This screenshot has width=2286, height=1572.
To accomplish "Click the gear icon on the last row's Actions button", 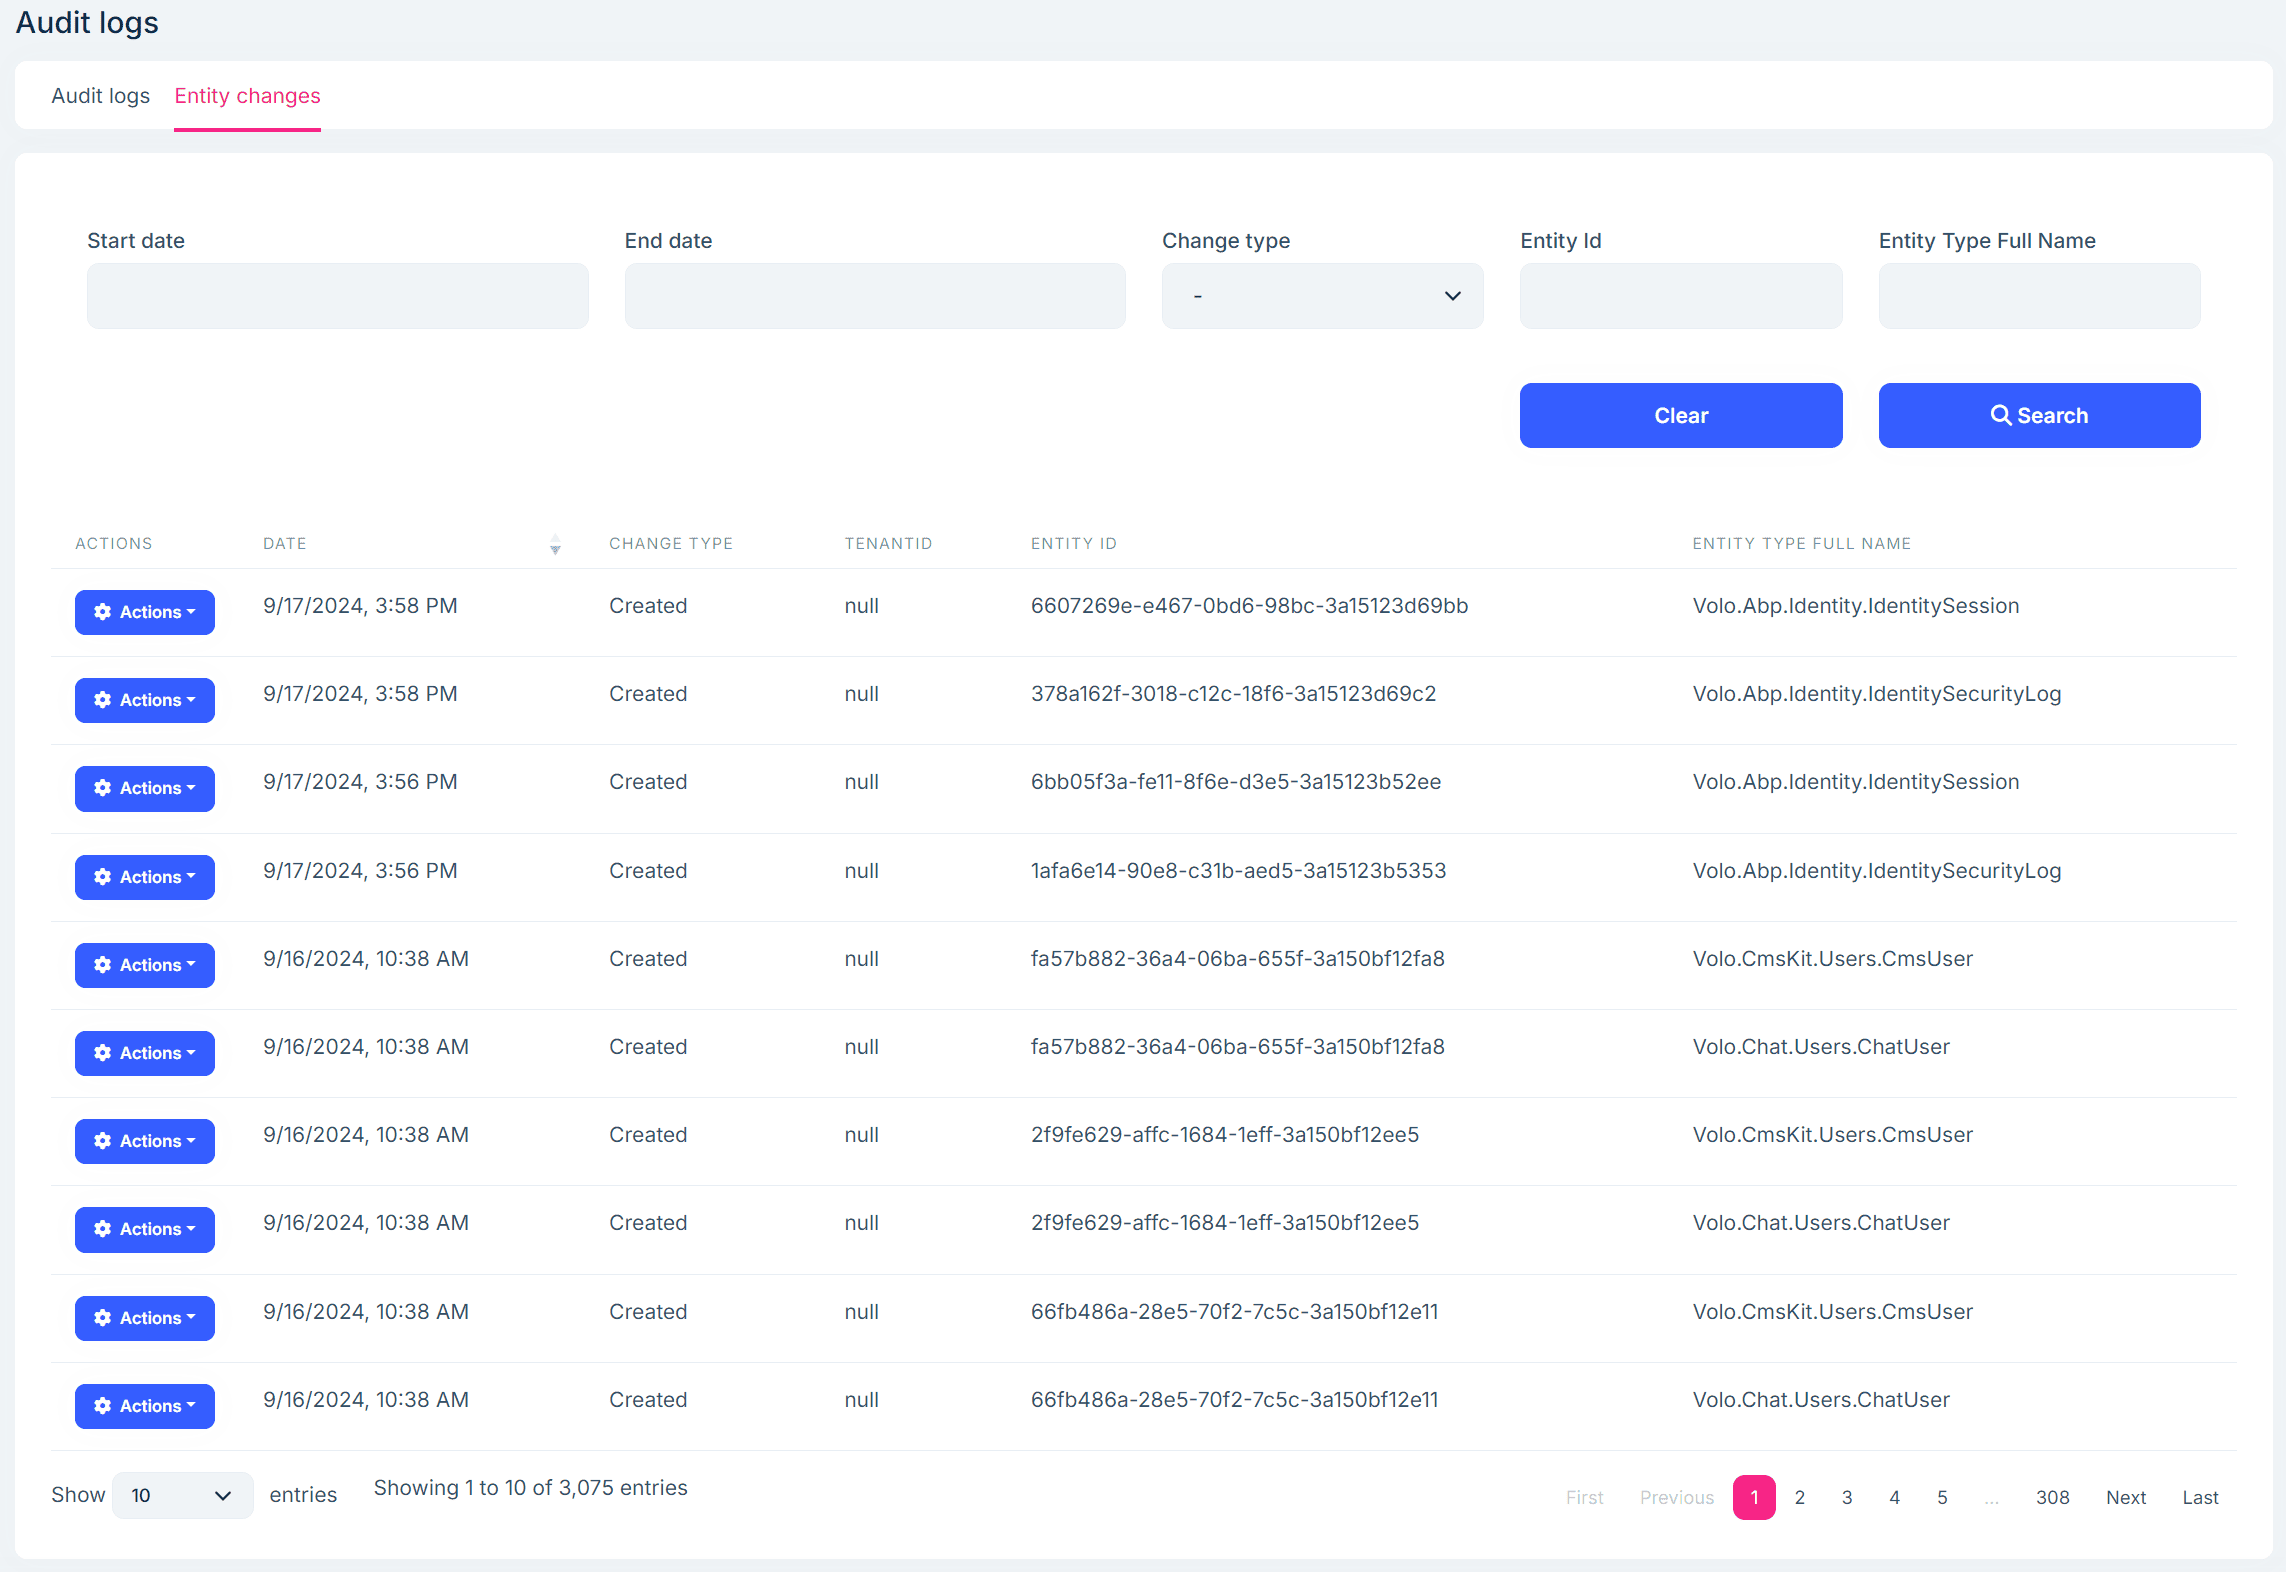I will (x=103, y=1406).
